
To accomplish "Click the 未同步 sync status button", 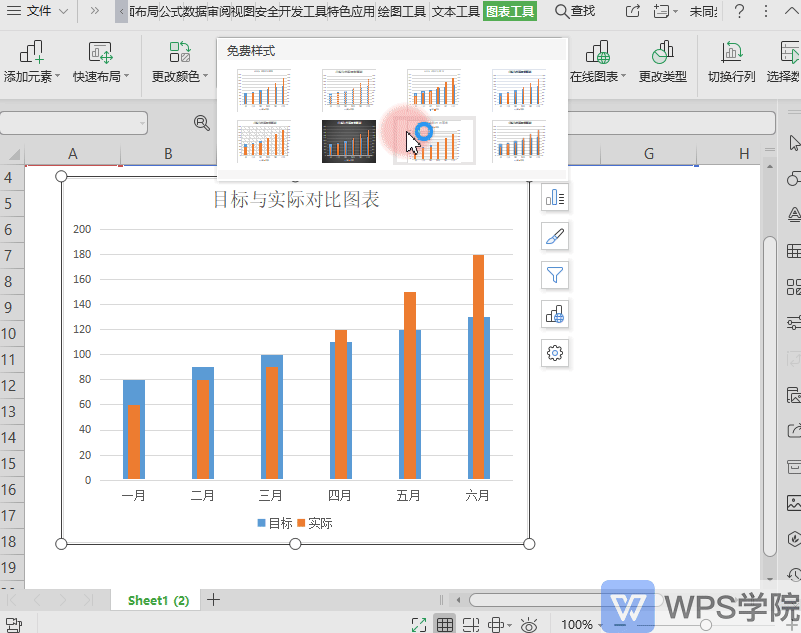I will [x=703, y=11].
